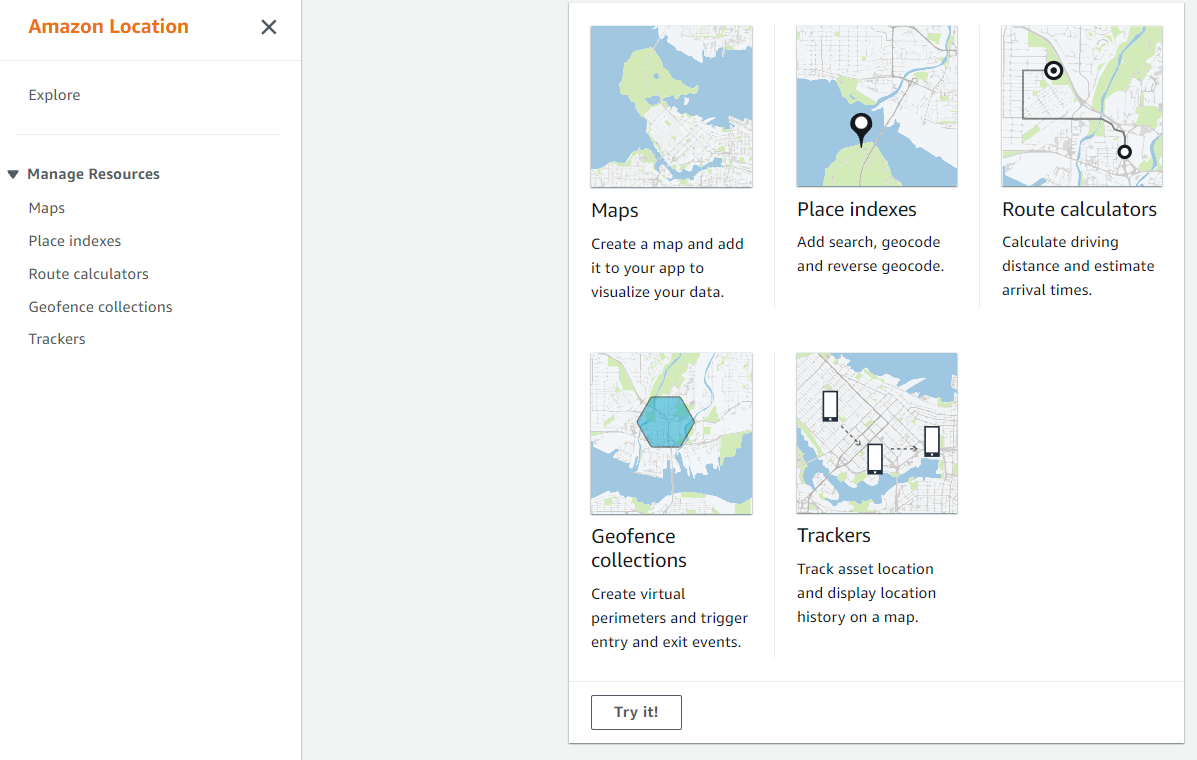
Task: Navigate to Route calculators in sidebar
Action: (88, 273)
